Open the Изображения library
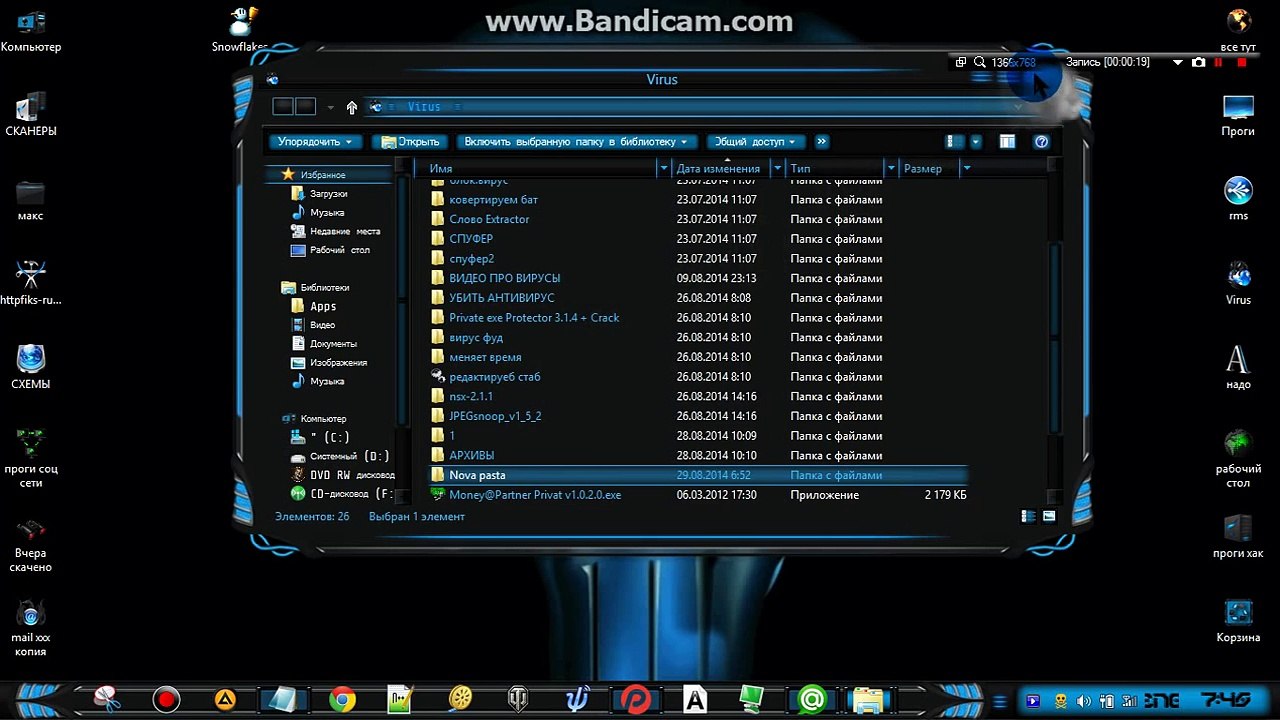The image size is (1280, 720). coord(338,363)
